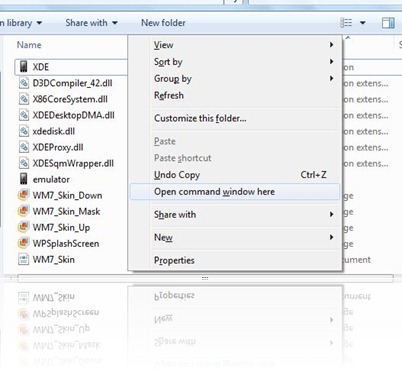Select the XDEProxy.dll file icon

pos(24,147)
